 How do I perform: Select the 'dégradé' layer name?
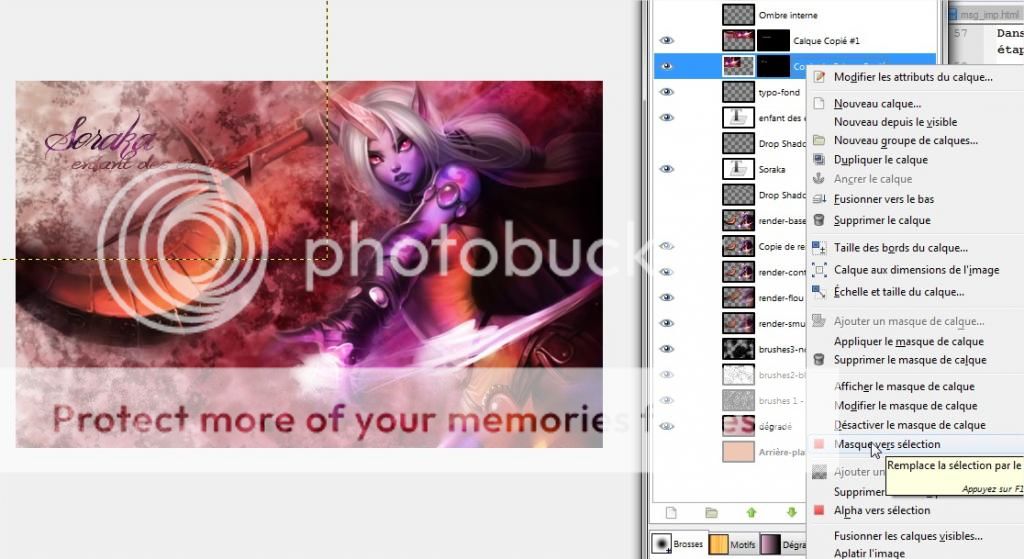click(x=775, y=426)
